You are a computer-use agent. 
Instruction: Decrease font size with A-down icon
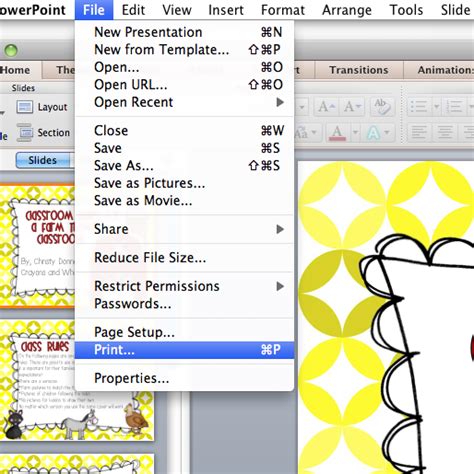352,107
